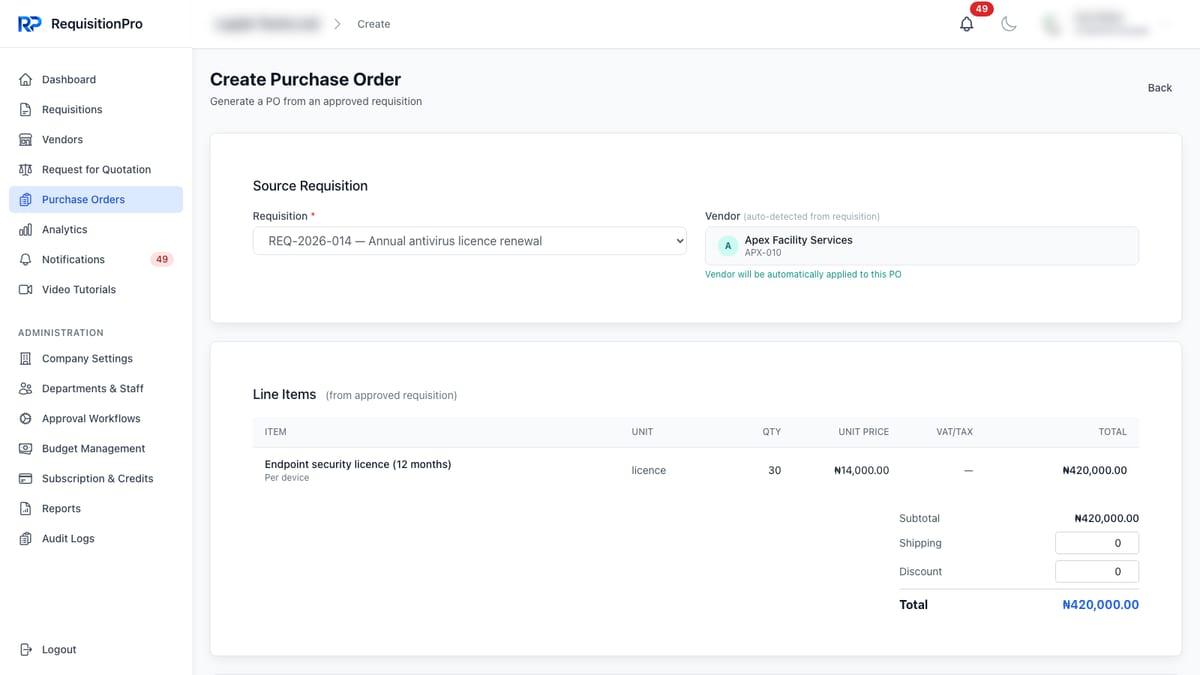Click the Analytics bar chart icon
This screenshot has width=1200, height=675.
pyautogui.click(x=26, y=230)
